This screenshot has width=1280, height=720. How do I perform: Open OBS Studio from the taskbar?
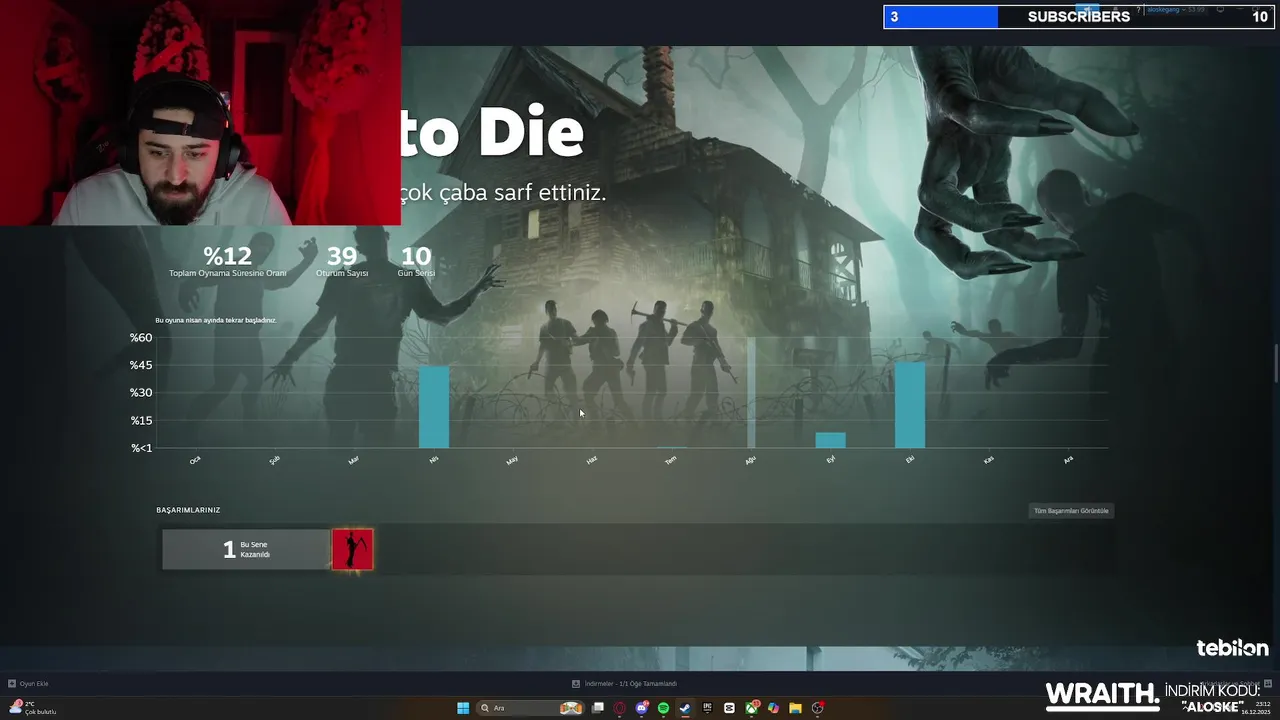click(x=818, y=708)
